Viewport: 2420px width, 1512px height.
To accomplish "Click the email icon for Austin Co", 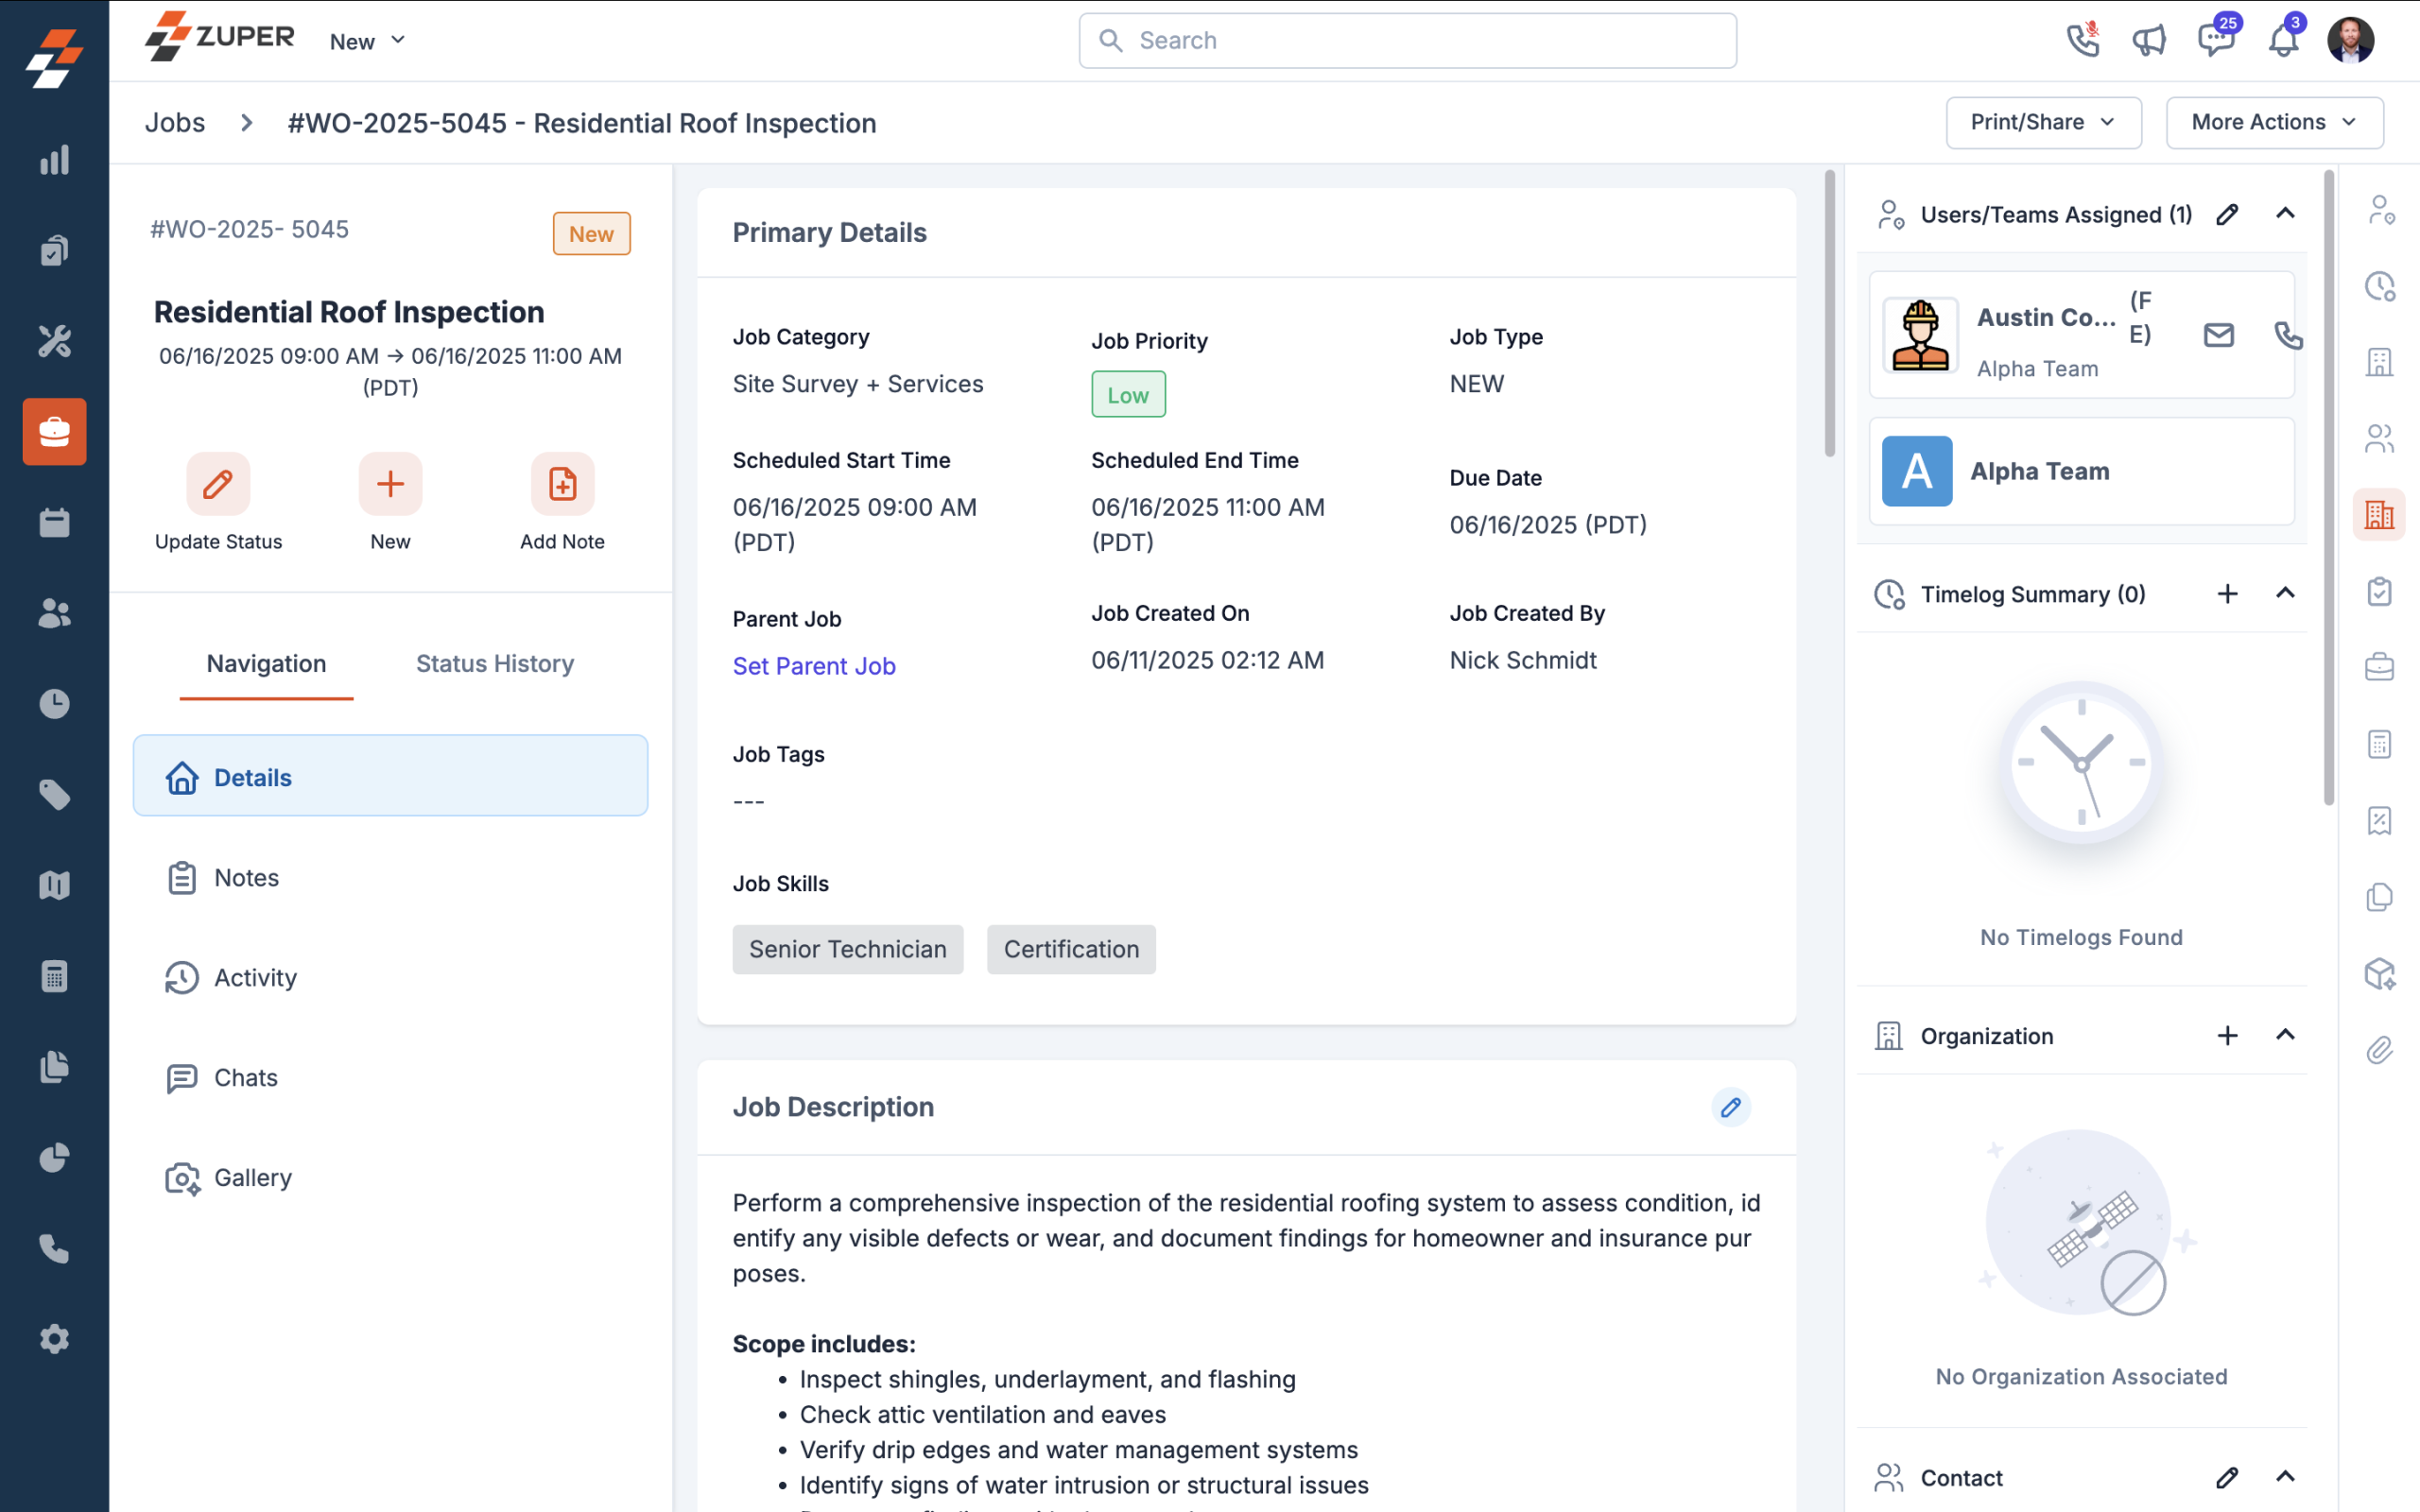I will 2218,335.
